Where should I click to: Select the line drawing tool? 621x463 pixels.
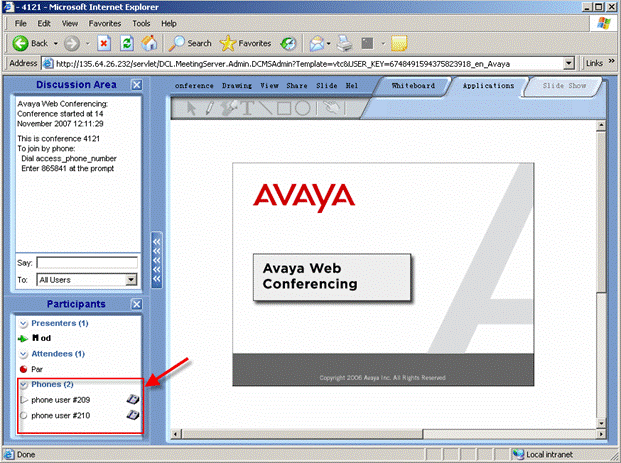(265, 108)
